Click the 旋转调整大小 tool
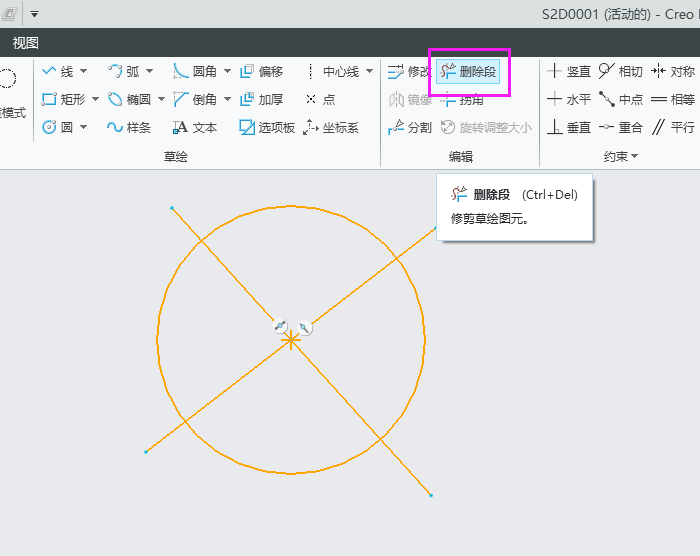Viewport: 700px width, 556px height. pos(486,128)
